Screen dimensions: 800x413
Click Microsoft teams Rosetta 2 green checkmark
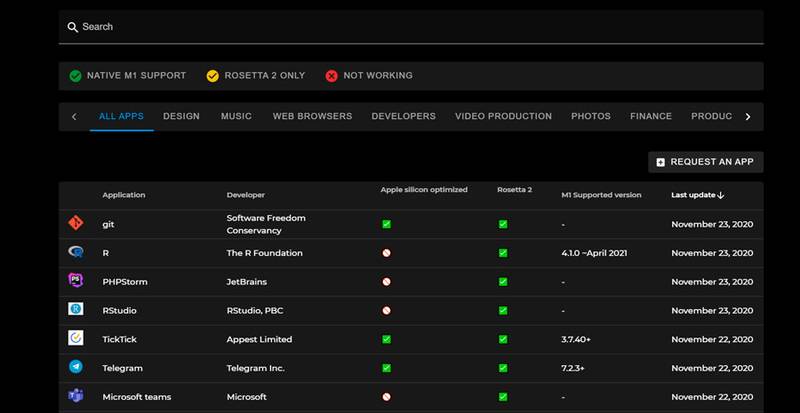coord(503,397)
